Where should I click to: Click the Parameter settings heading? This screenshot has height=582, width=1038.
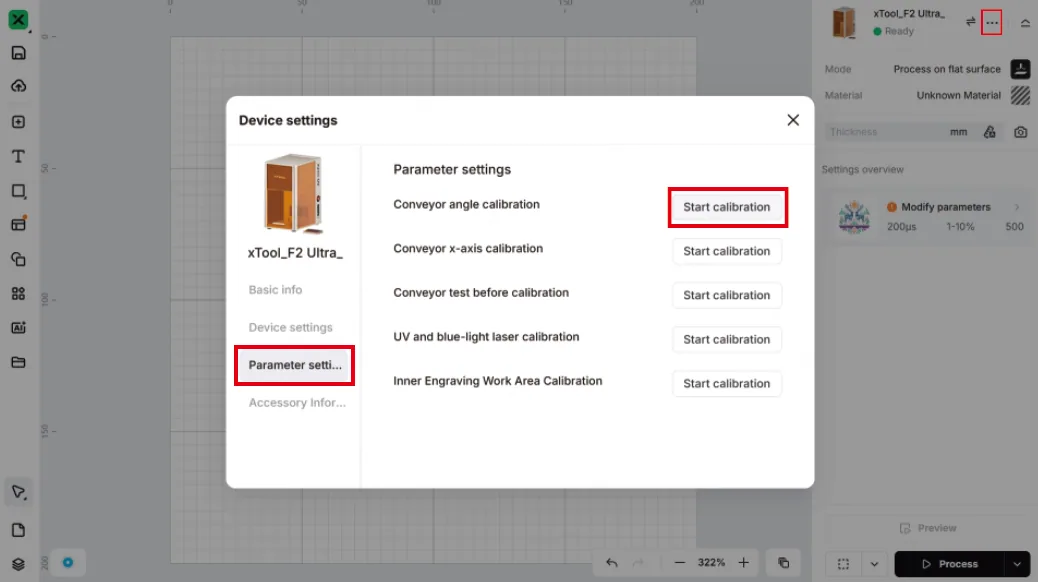[452, 170]
